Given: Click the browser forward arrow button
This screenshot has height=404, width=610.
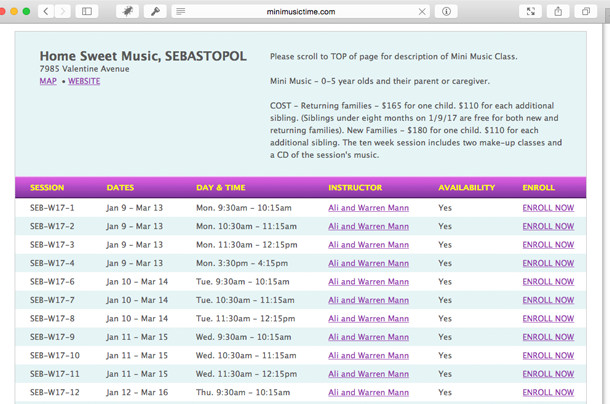Looking at the screenshot, I should click(64, 11).
